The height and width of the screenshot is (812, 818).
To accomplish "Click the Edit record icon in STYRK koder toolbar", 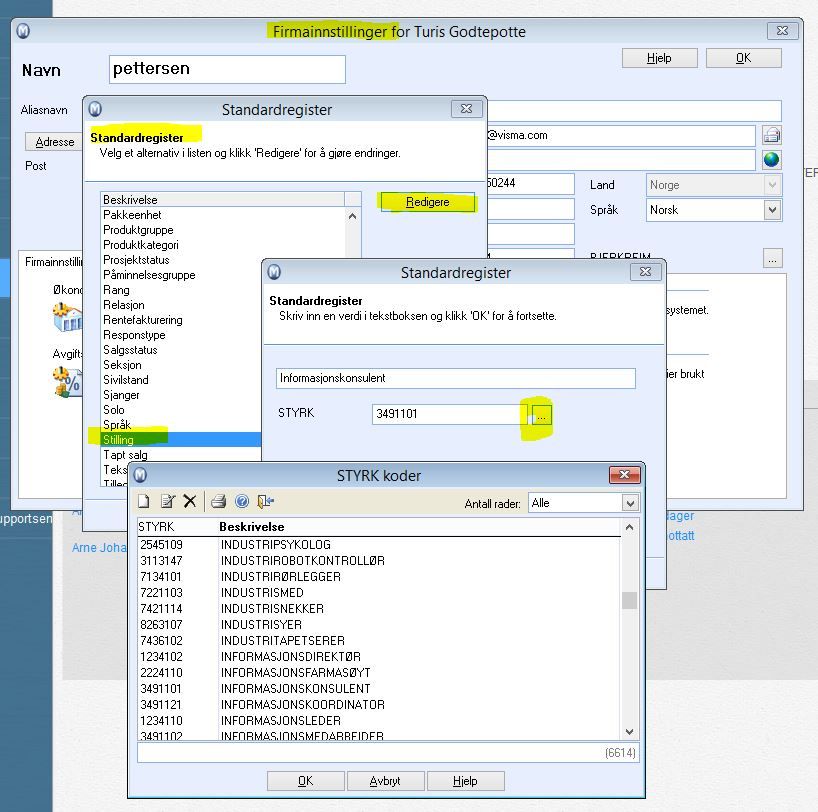I will click(167, 501).
